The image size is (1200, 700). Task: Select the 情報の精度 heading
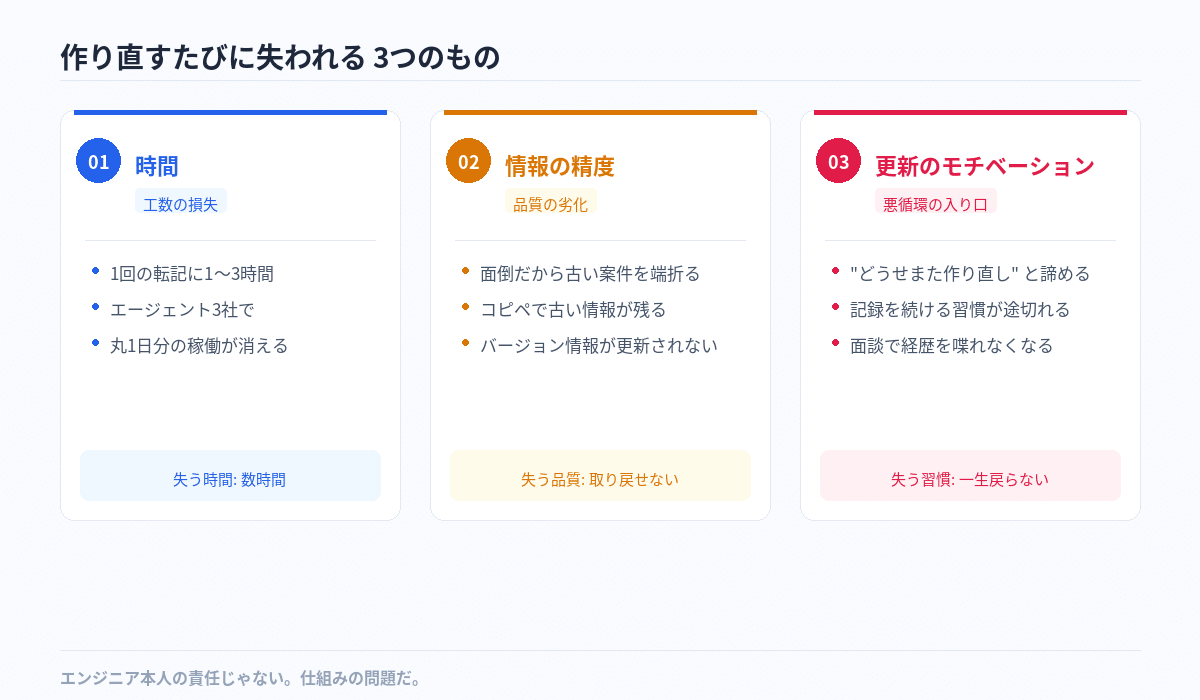pos(559,166)
